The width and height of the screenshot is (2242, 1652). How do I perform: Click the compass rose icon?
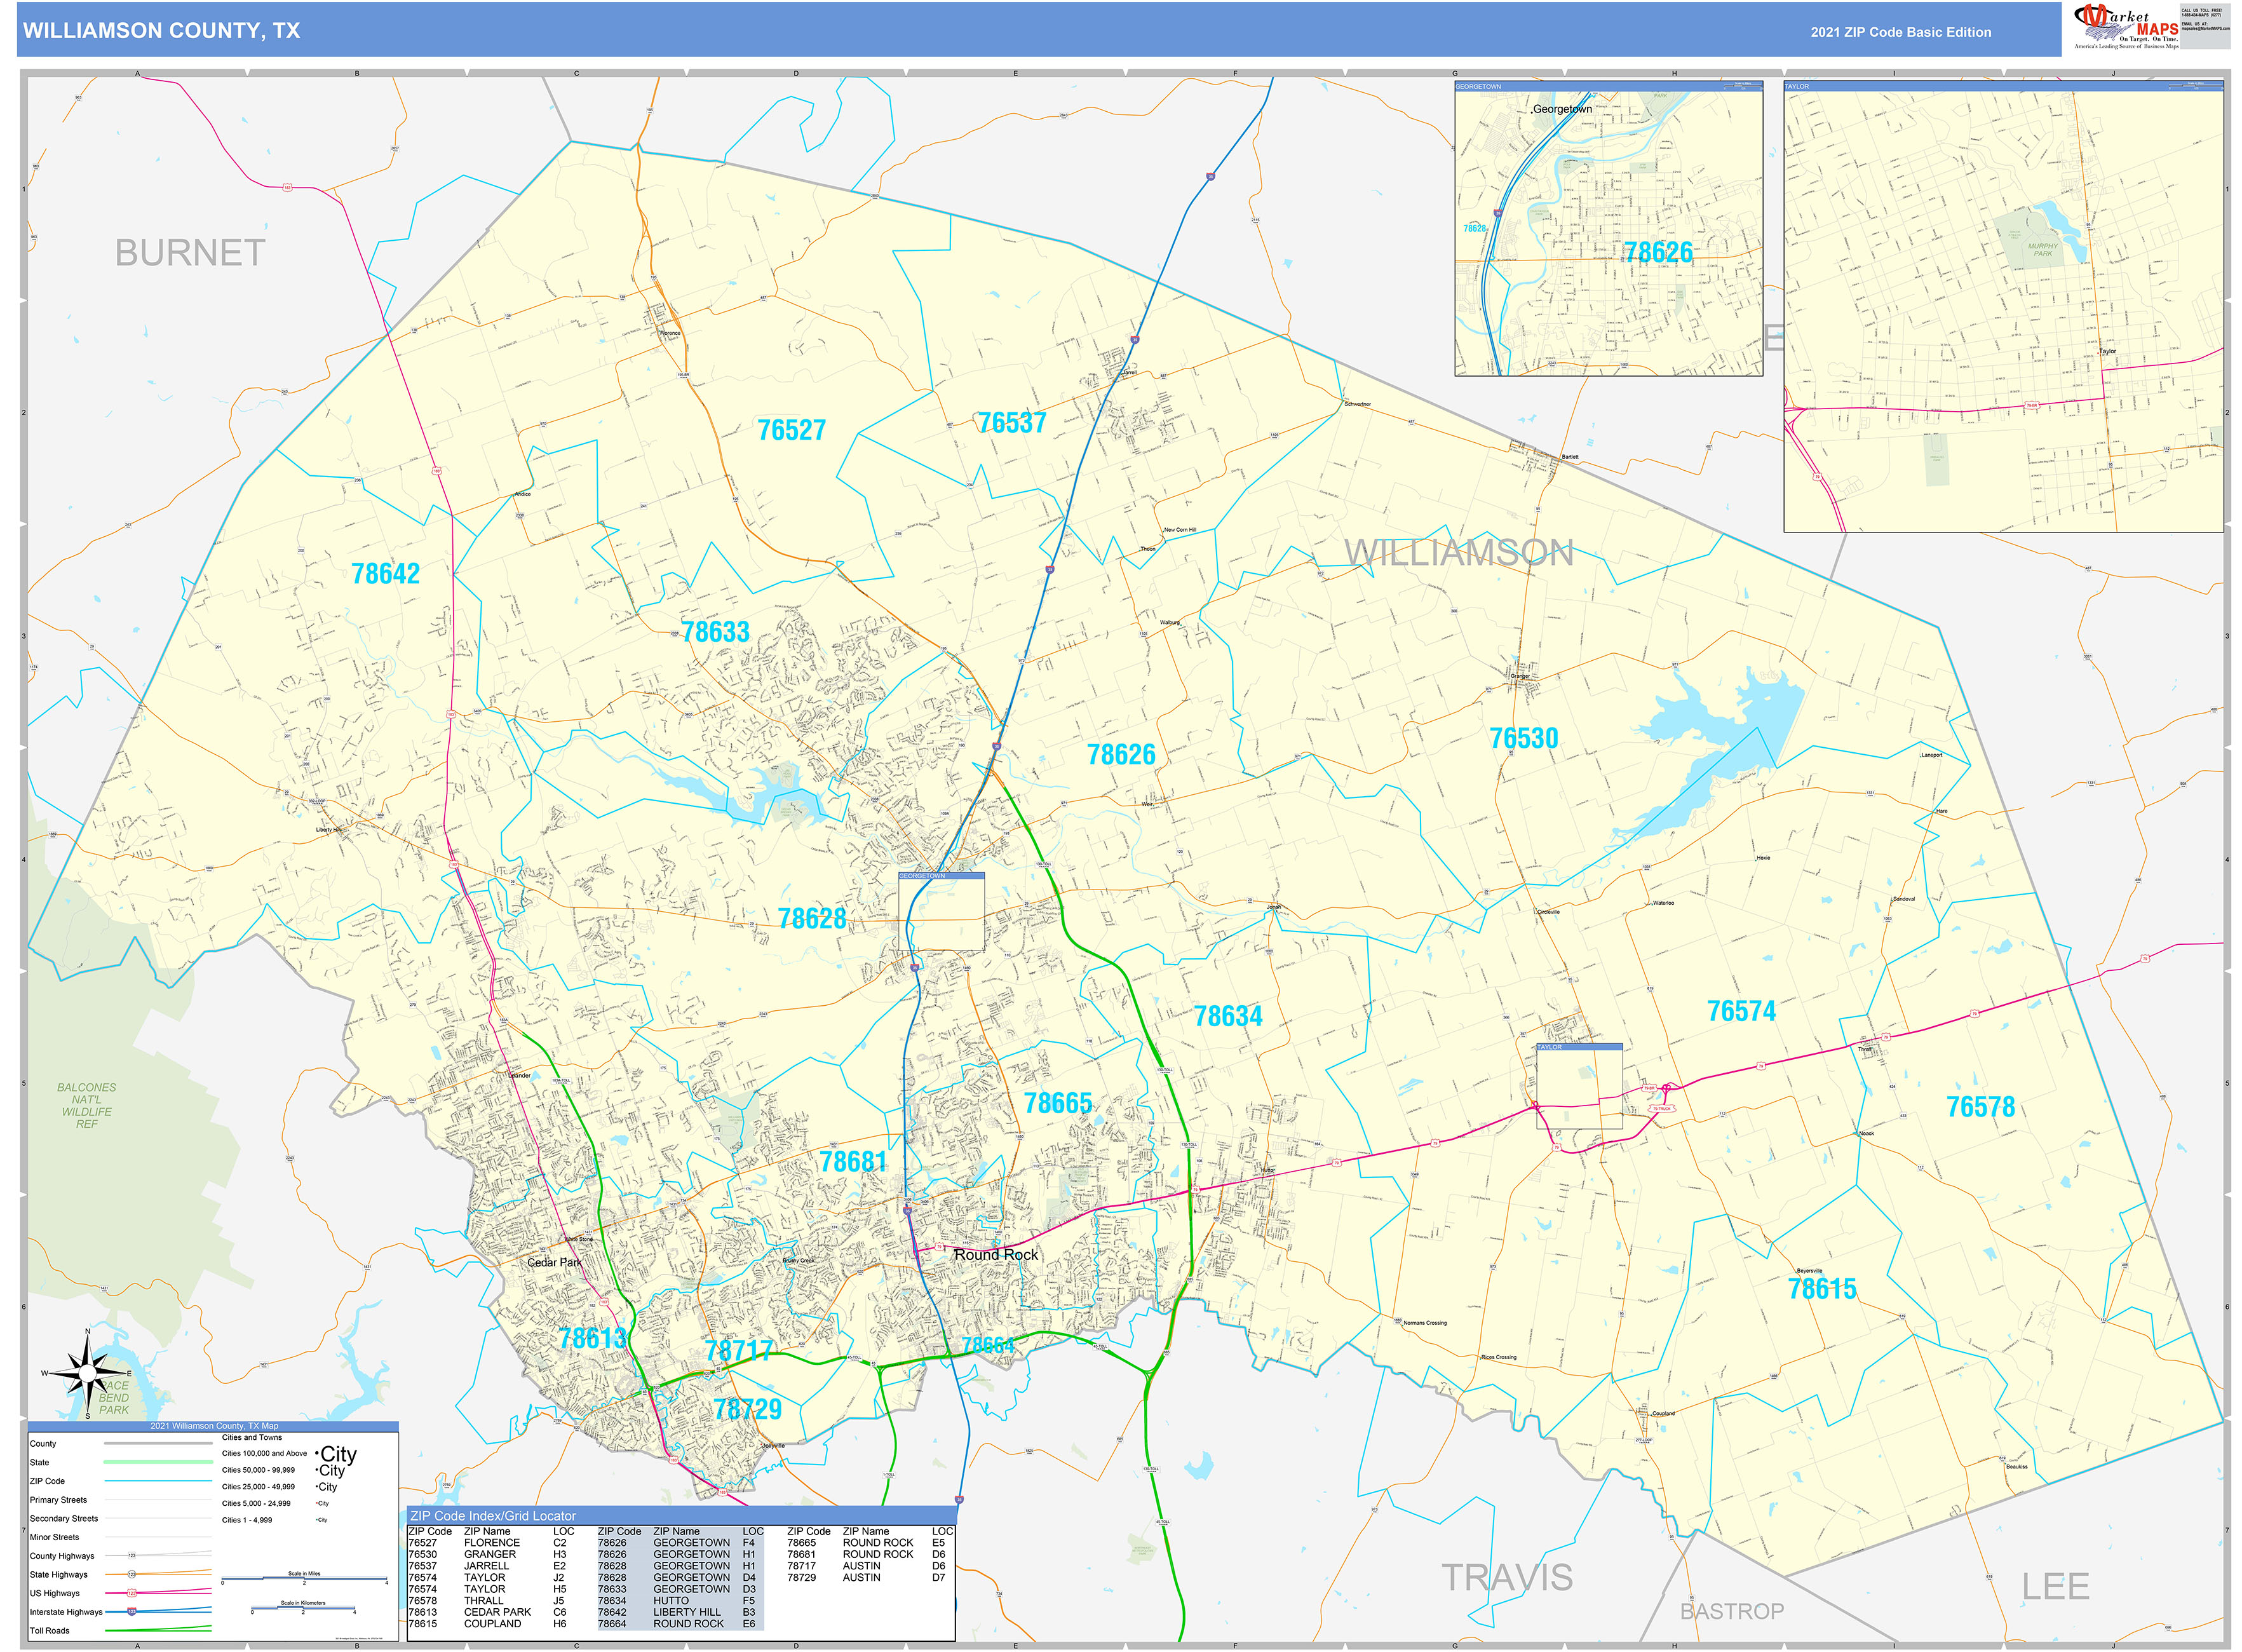[x=87, y=1372]
